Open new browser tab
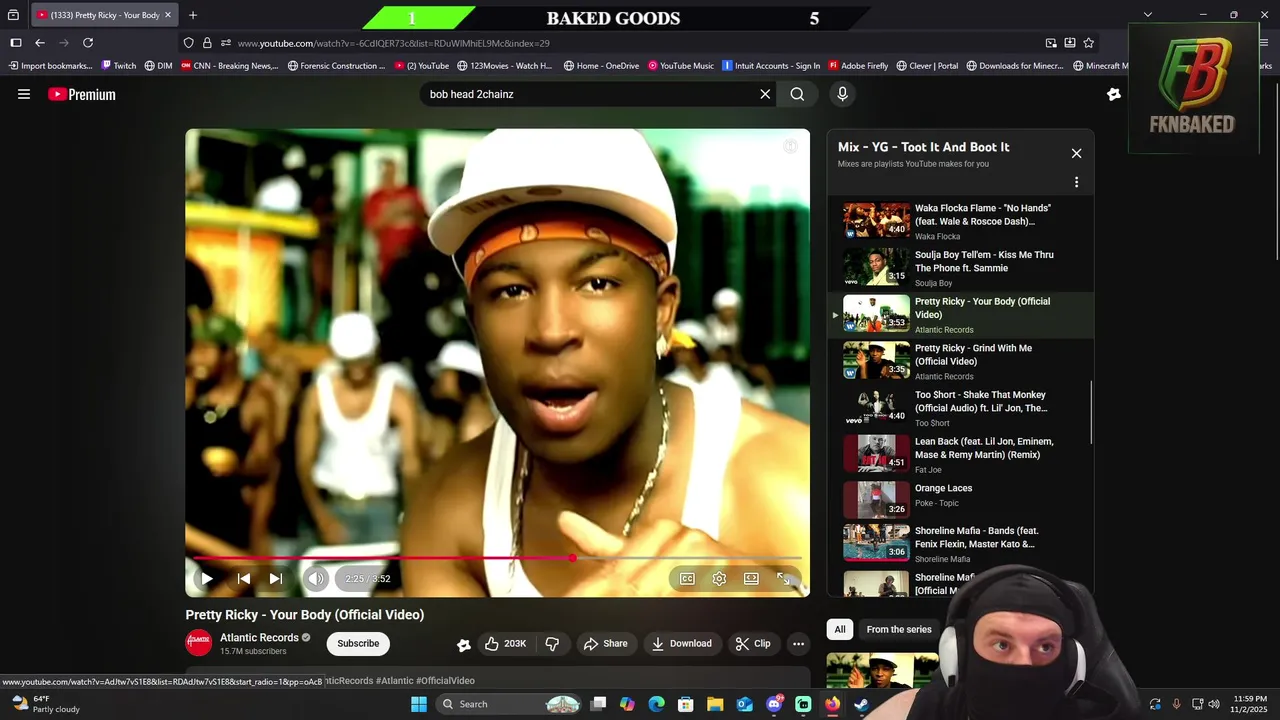Screen dimensions: 1280x720 [x=193, y=15]
